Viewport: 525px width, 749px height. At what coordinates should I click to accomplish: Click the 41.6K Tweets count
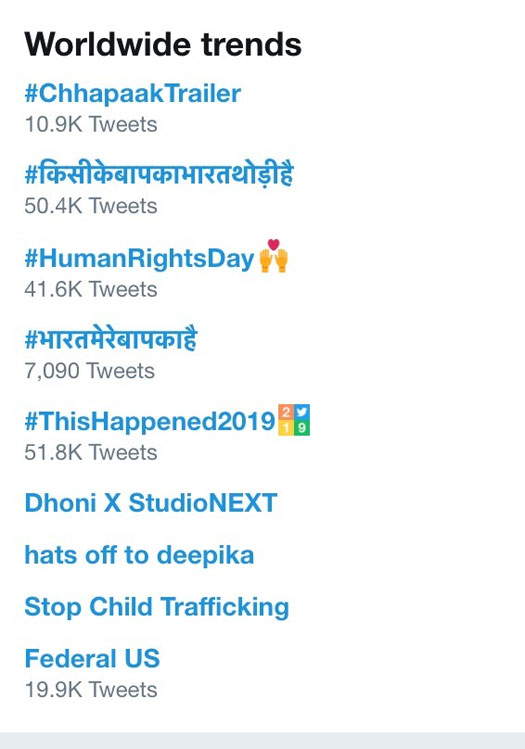pyautogui.click(x=91, y=289)
